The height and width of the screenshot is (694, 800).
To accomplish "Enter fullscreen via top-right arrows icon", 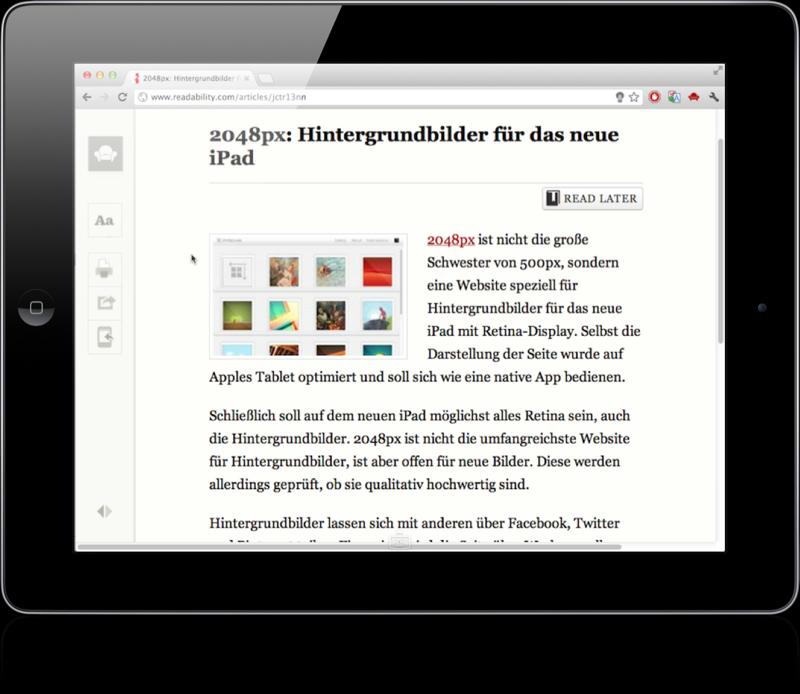I will point(717,70).
